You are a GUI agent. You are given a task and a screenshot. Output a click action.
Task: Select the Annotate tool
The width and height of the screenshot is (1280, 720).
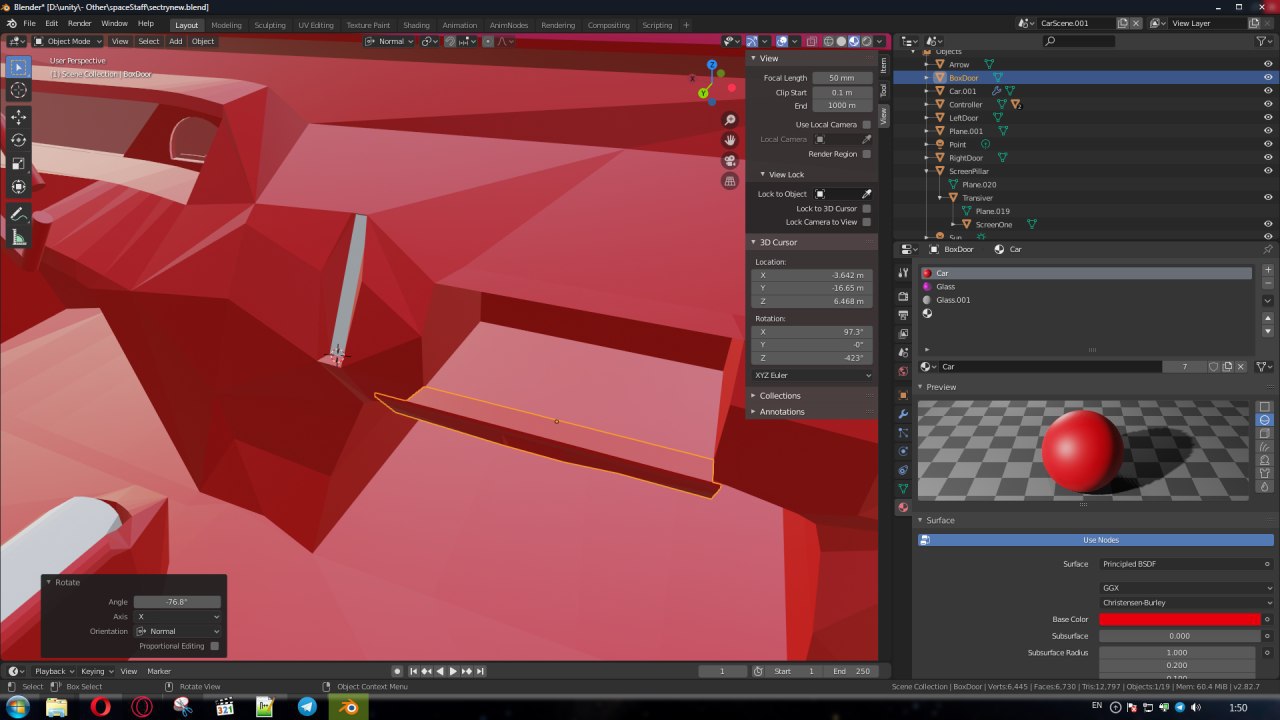pos(18,214)
